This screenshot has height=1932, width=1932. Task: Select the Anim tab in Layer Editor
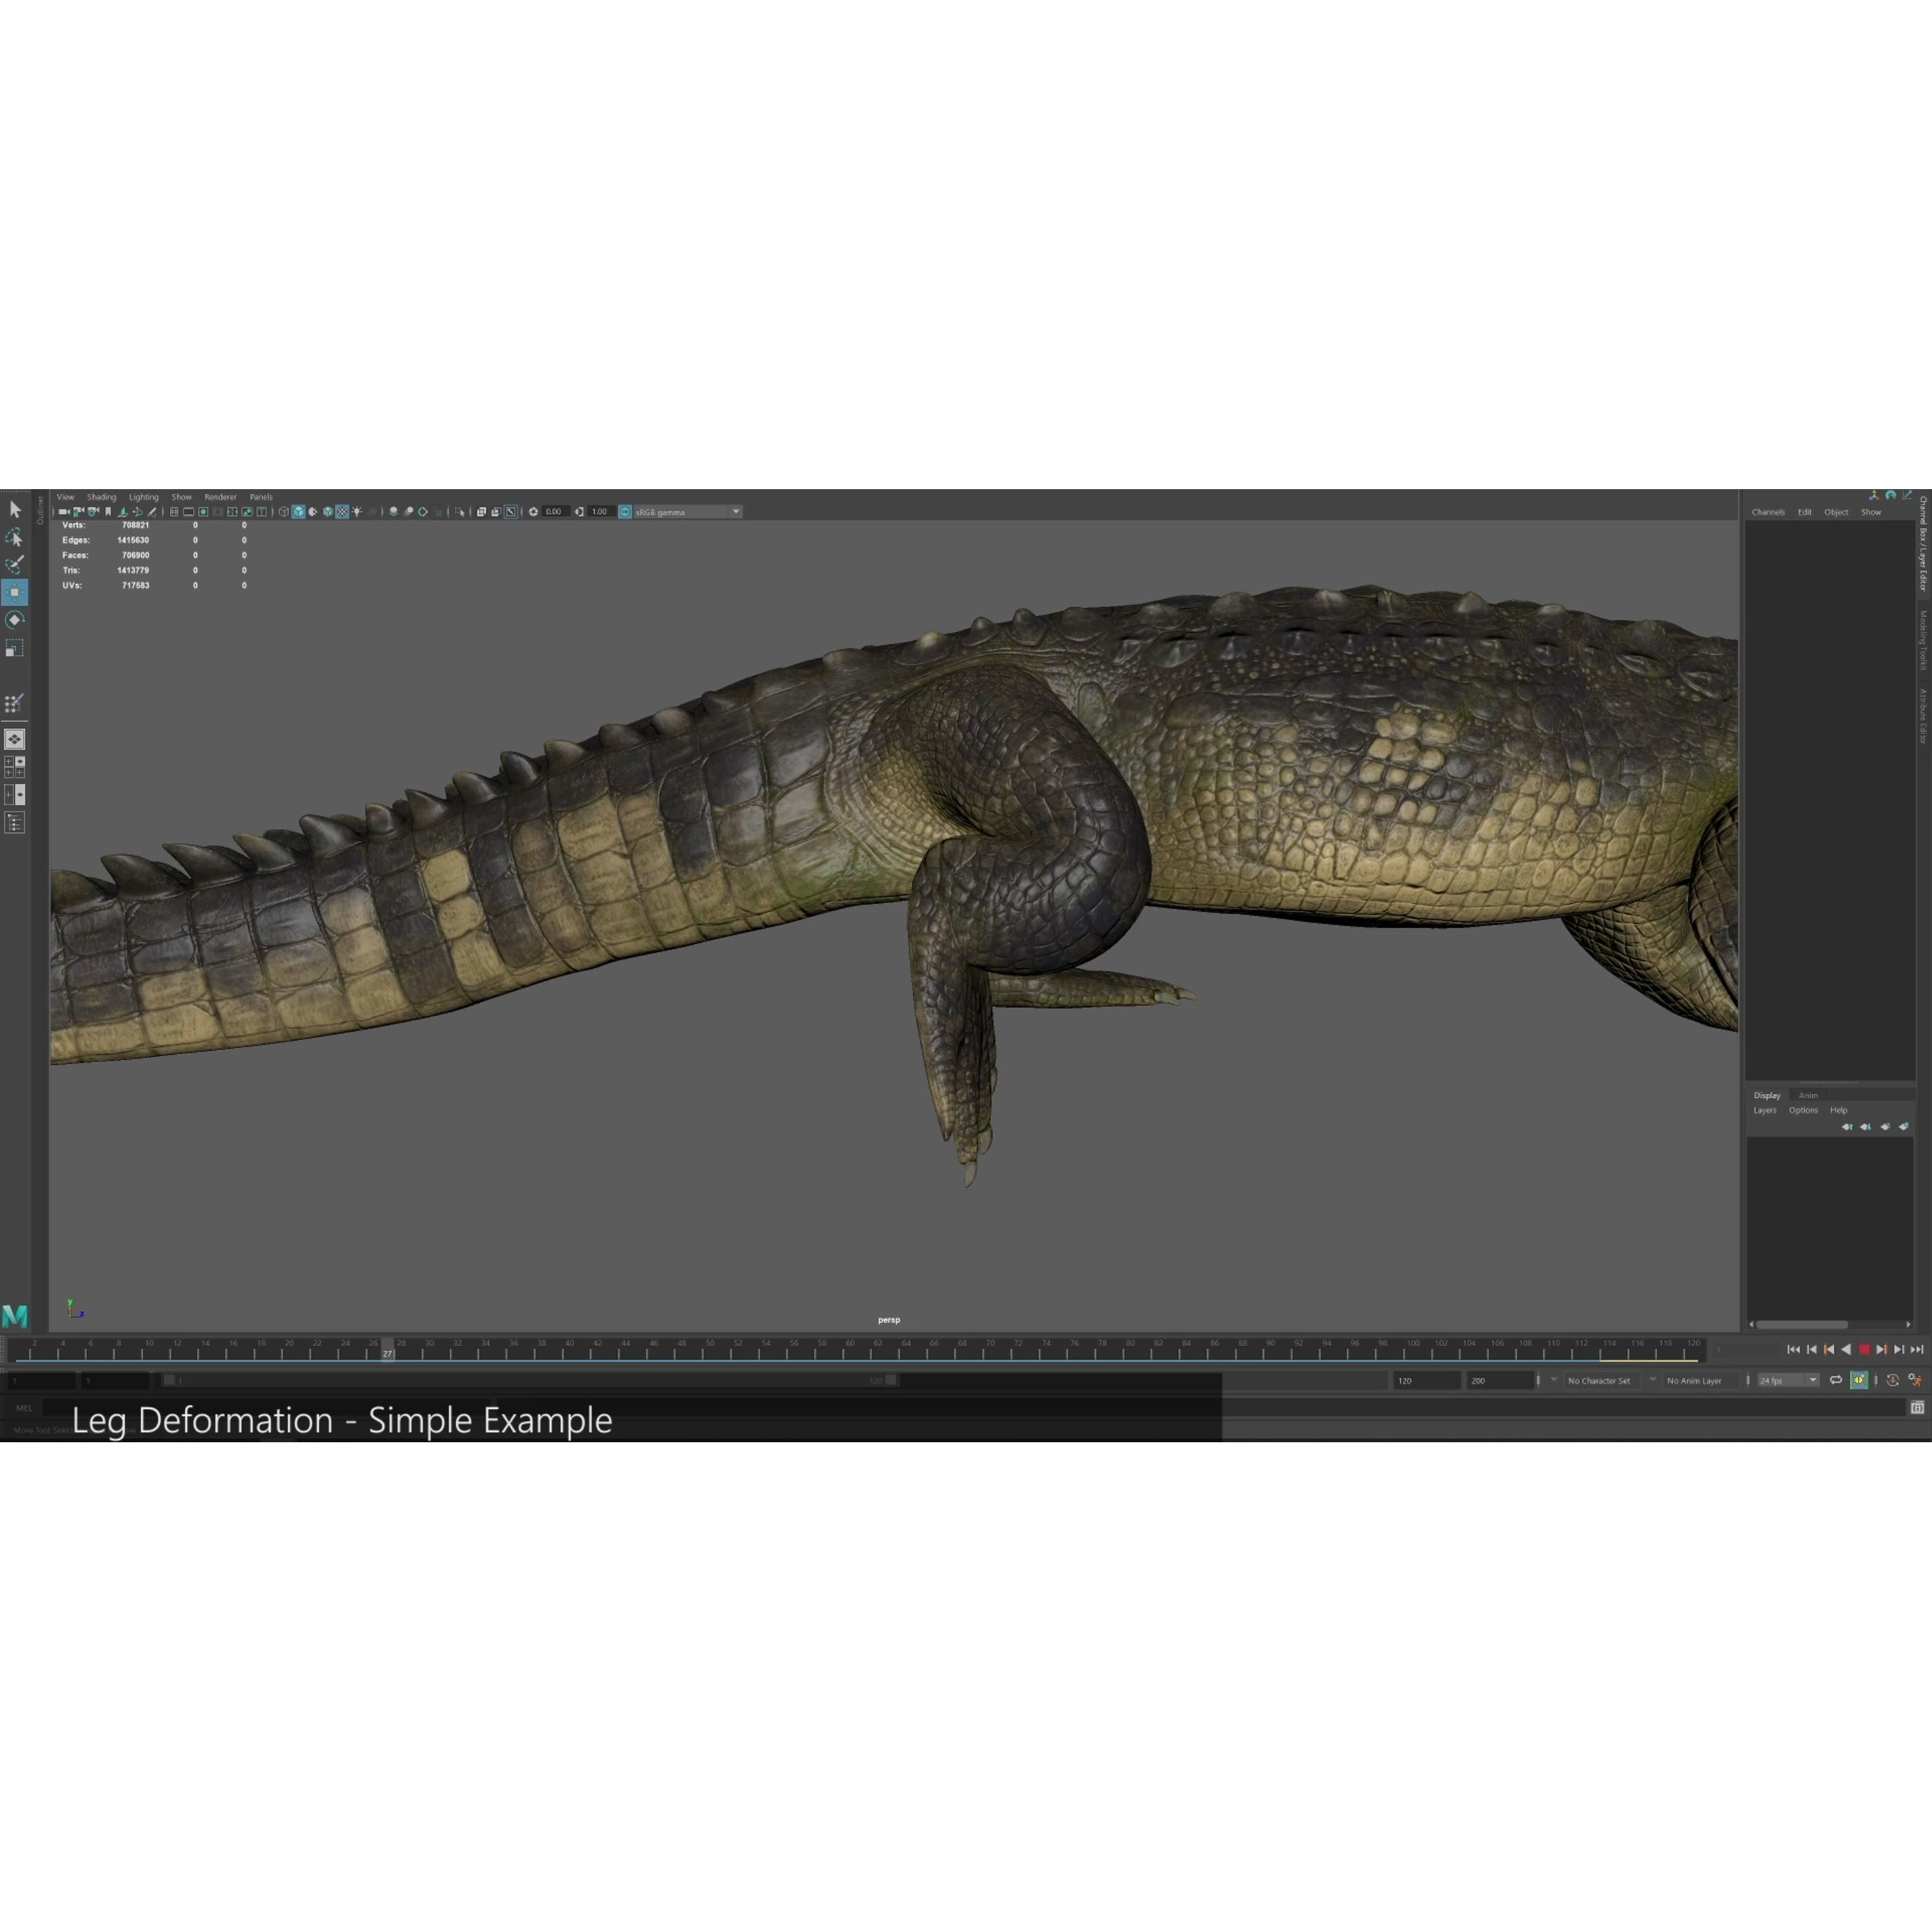(x=1808, y=1095)
